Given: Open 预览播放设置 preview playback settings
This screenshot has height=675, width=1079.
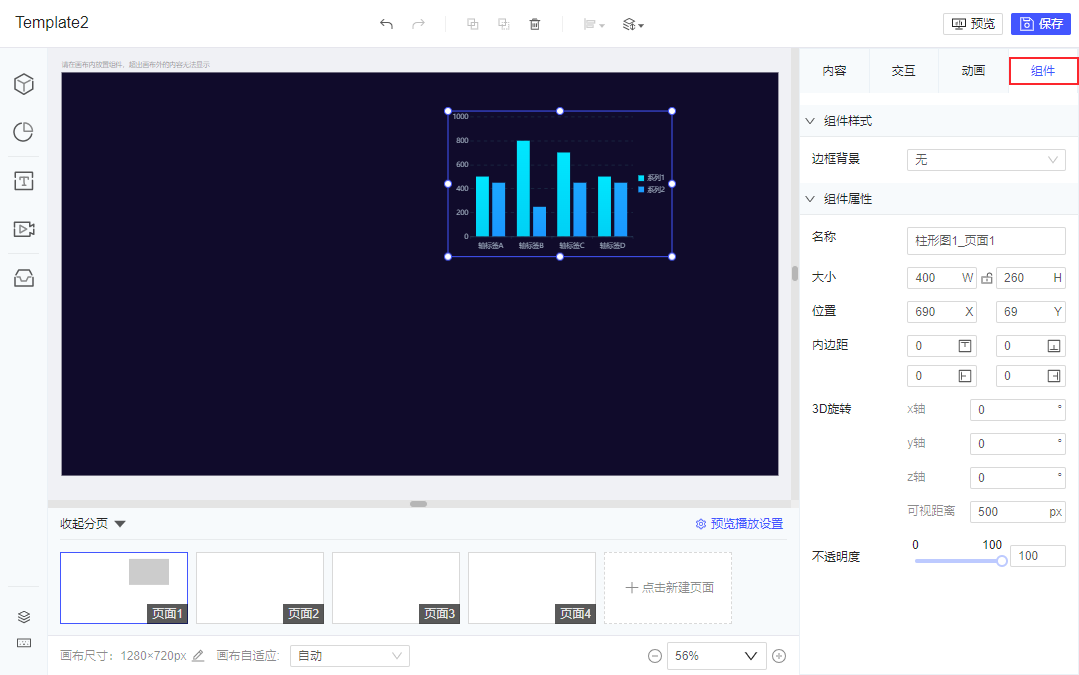Looking at the screenshot, I should pyautogui.click(x=740, y=524).
